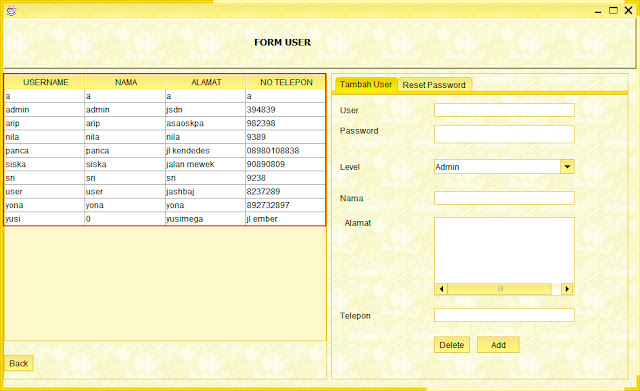Viewport: 640px width, 391px height.
Task: Click the Java application icon in title bar
Action: (11, 11)
